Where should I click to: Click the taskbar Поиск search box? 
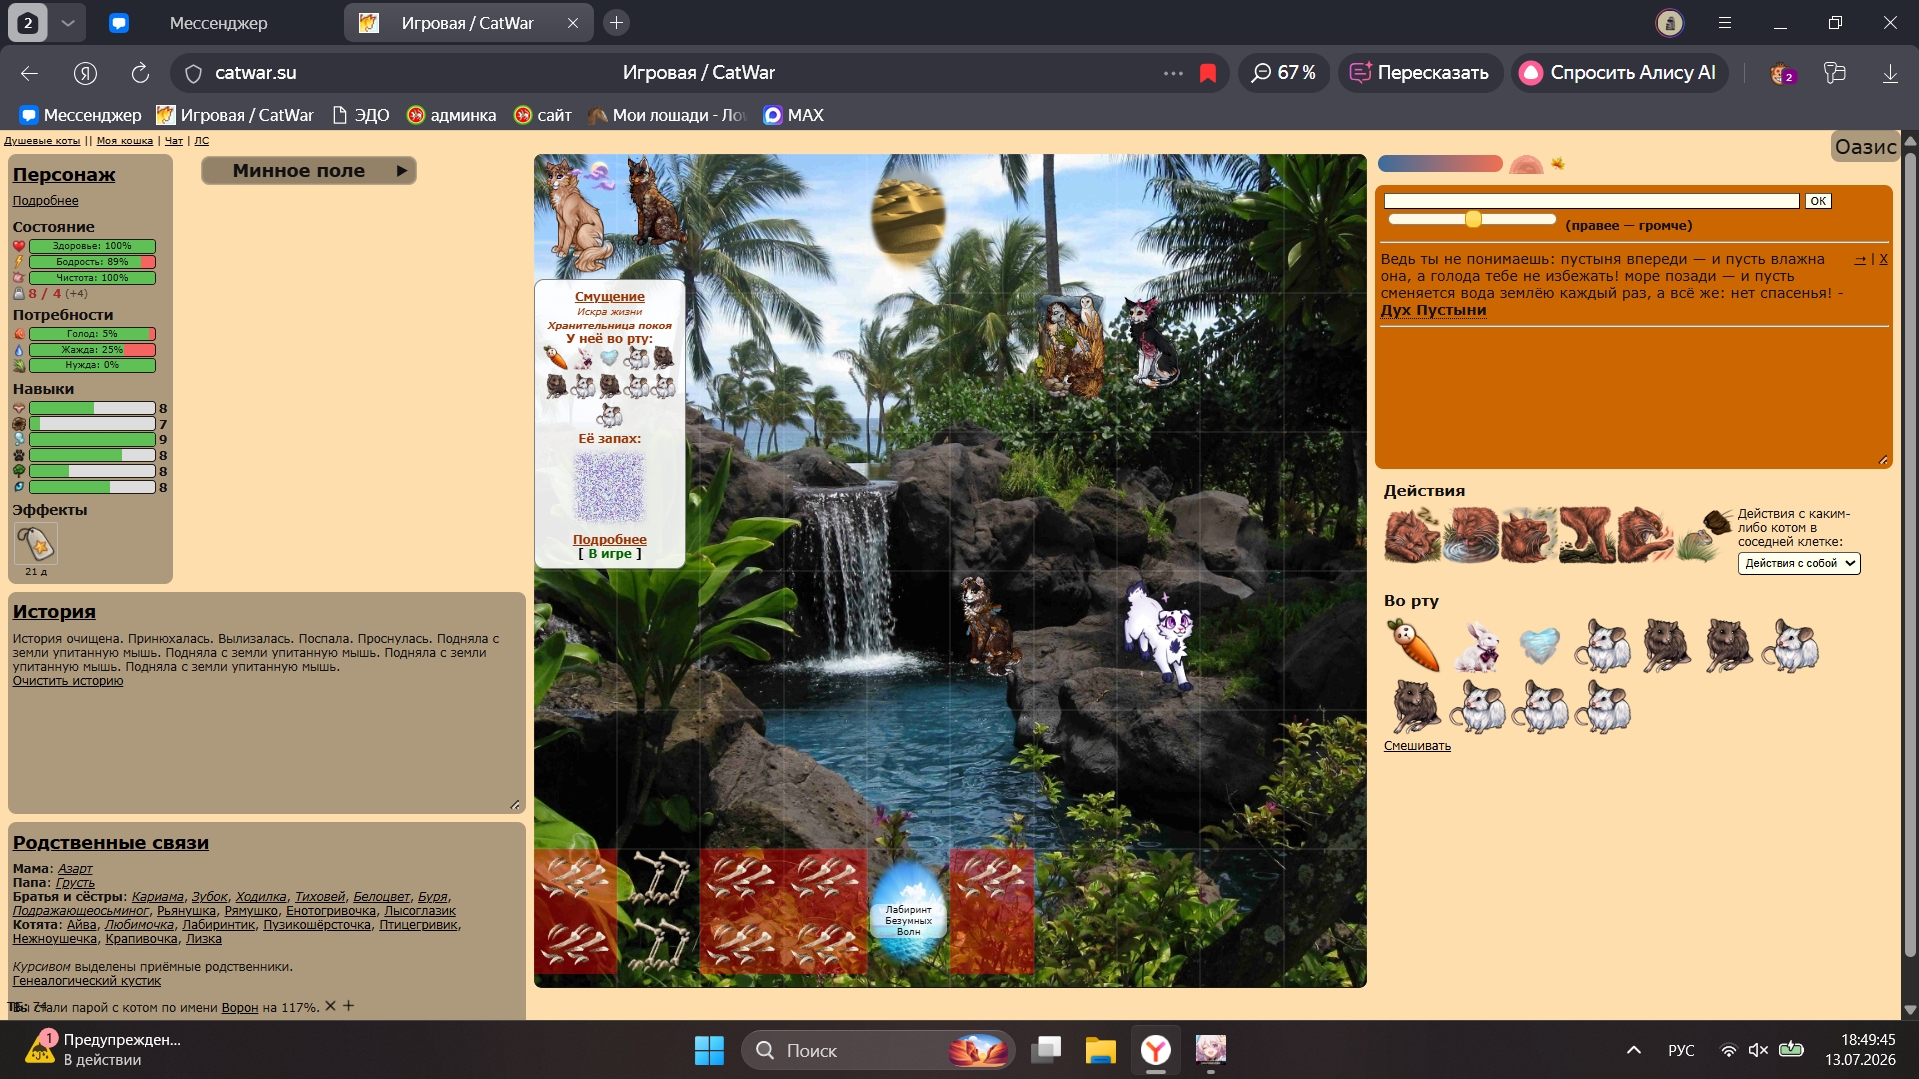[878, 1050]
